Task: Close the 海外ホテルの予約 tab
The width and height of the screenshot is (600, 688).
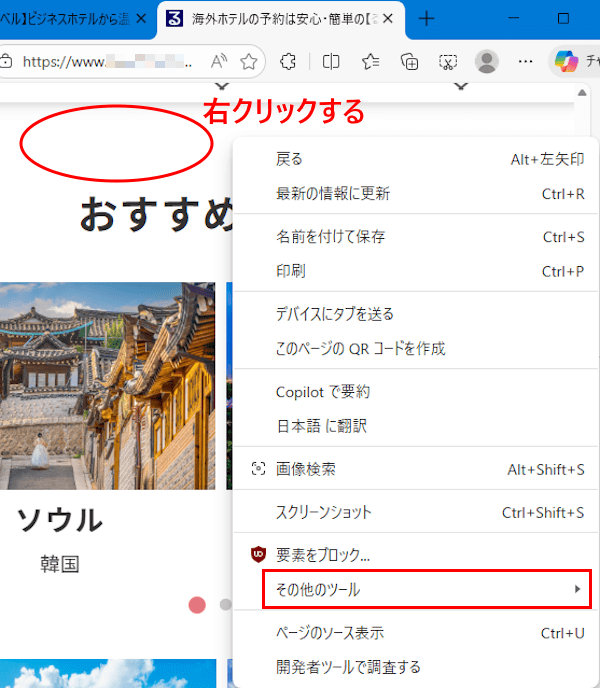Action: [388, 19]
